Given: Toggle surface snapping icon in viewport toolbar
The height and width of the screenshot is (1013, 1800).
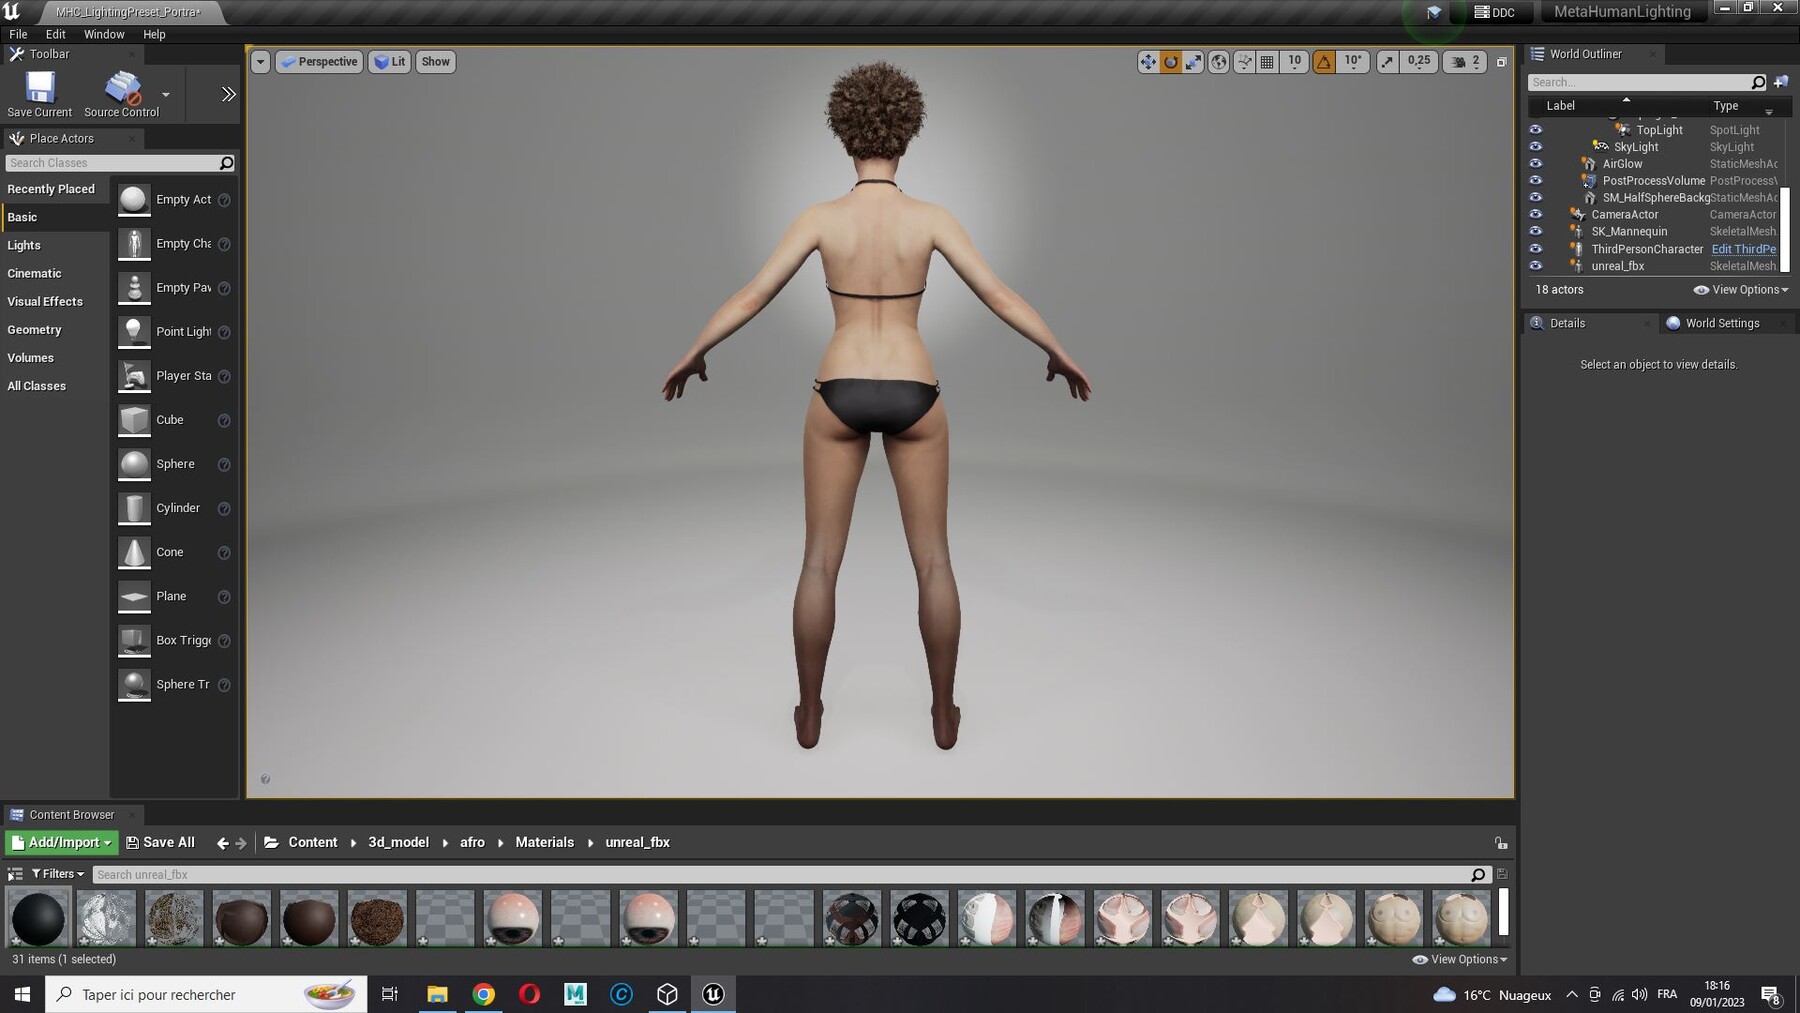Looking at the screenshot, I should [1244, 62].
